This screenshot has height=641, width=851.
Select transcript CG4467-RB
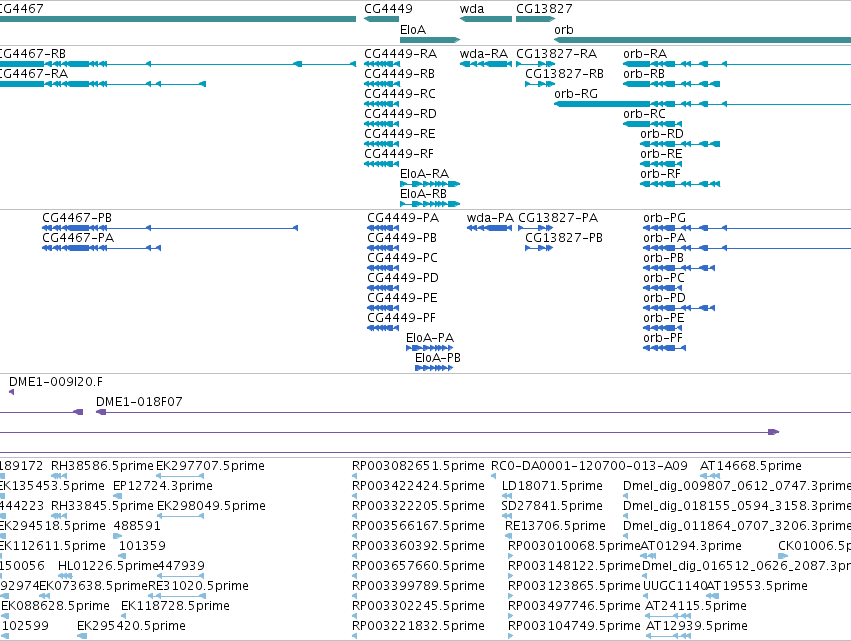tap(177, 64)
